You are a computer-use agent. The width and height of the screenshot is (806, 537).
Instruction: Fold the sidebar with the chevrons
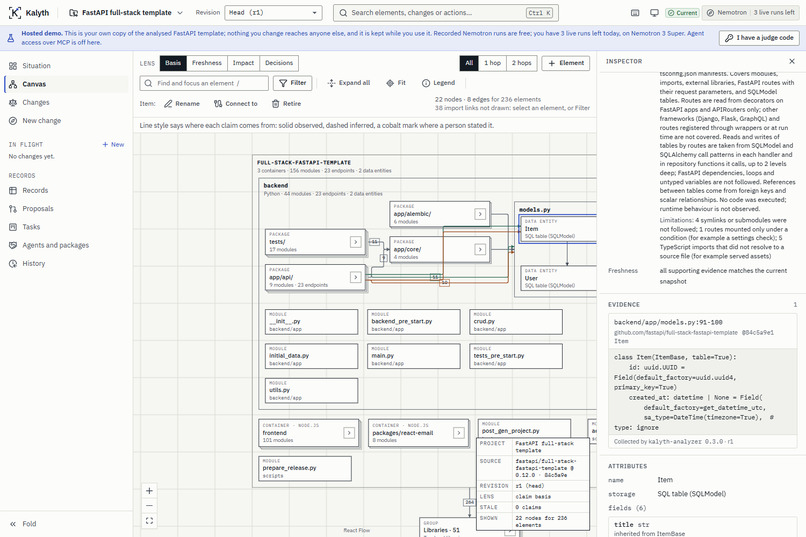[13, 524]
